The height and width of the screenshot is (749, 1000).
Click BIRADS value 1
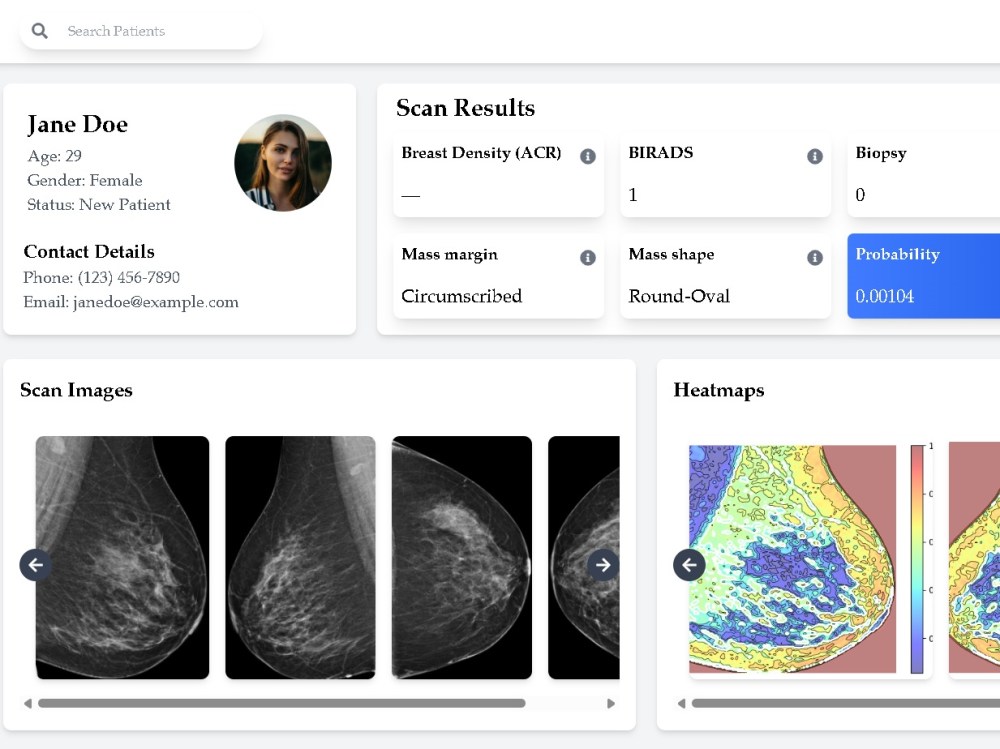click(x=633, y=195)
